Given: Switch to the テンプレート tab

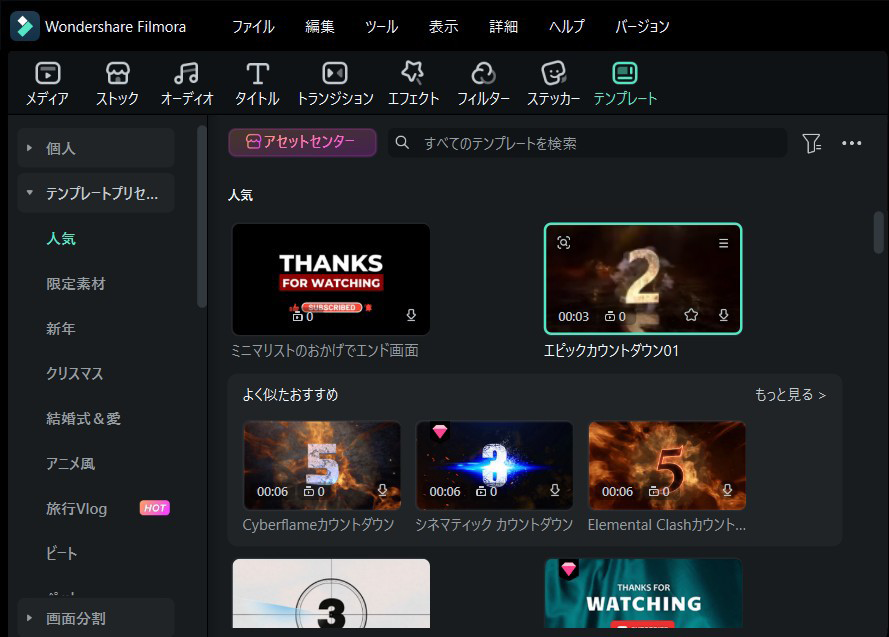Looking at the screenshot, I should coord(625,82).
